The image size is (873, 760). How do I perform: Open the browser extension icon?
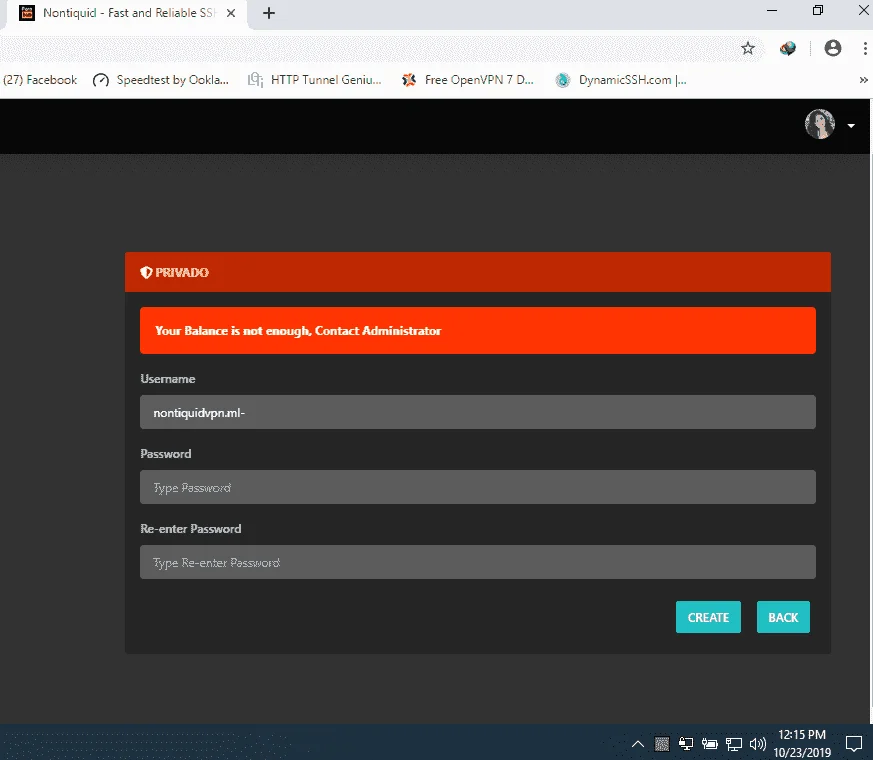(x=787, y=48)
